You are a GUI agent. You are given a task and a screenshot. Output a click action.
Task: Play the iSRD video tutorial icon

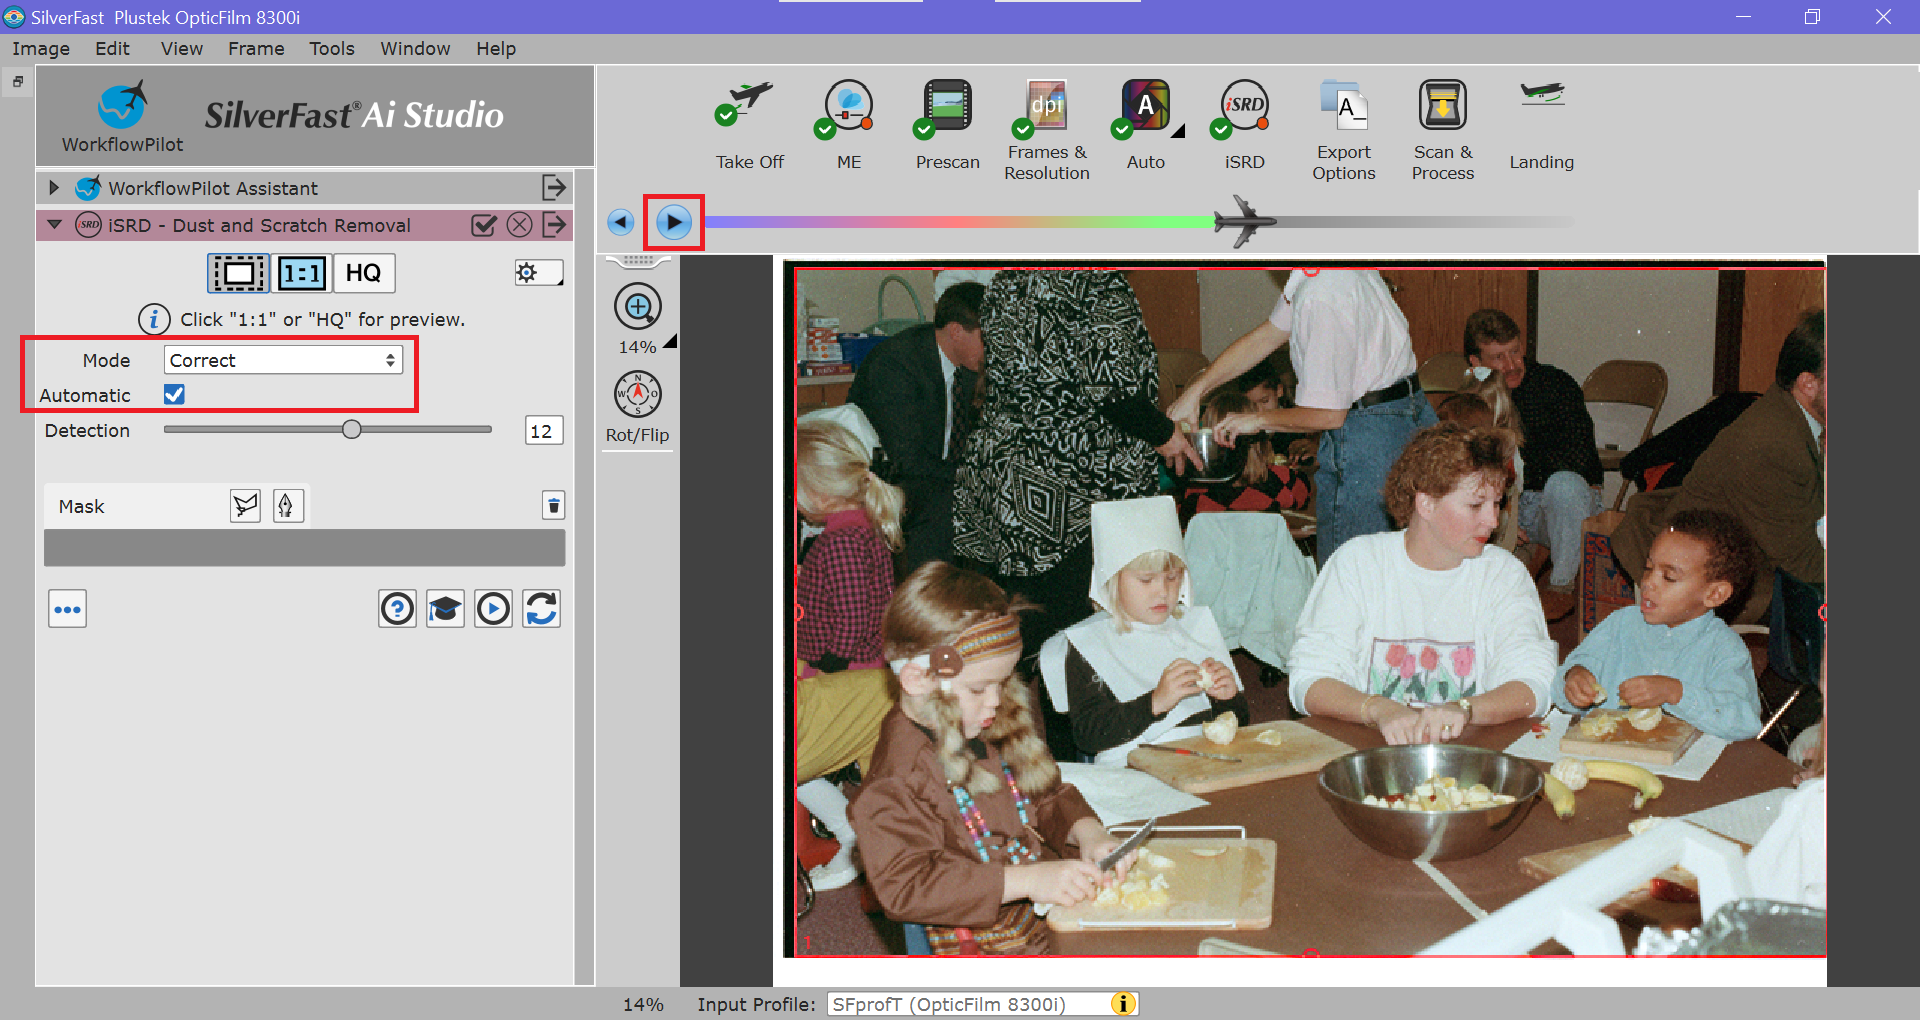coord(493,608)
